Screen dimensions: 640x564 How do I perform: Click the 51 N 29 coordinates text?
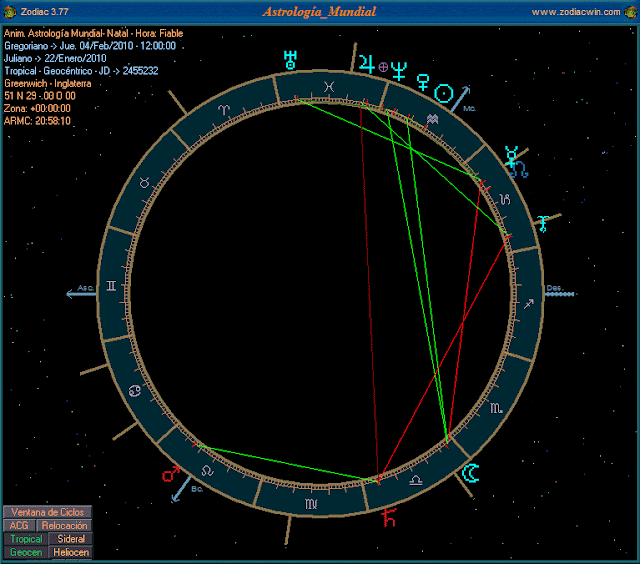pos(40,96)
